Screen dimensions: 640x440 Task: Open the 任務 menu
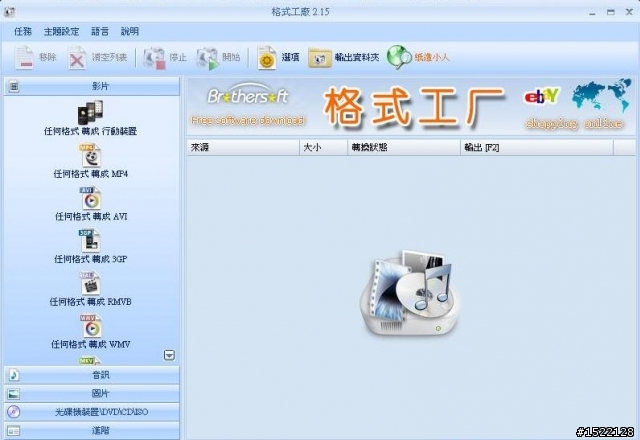point(23,31)
